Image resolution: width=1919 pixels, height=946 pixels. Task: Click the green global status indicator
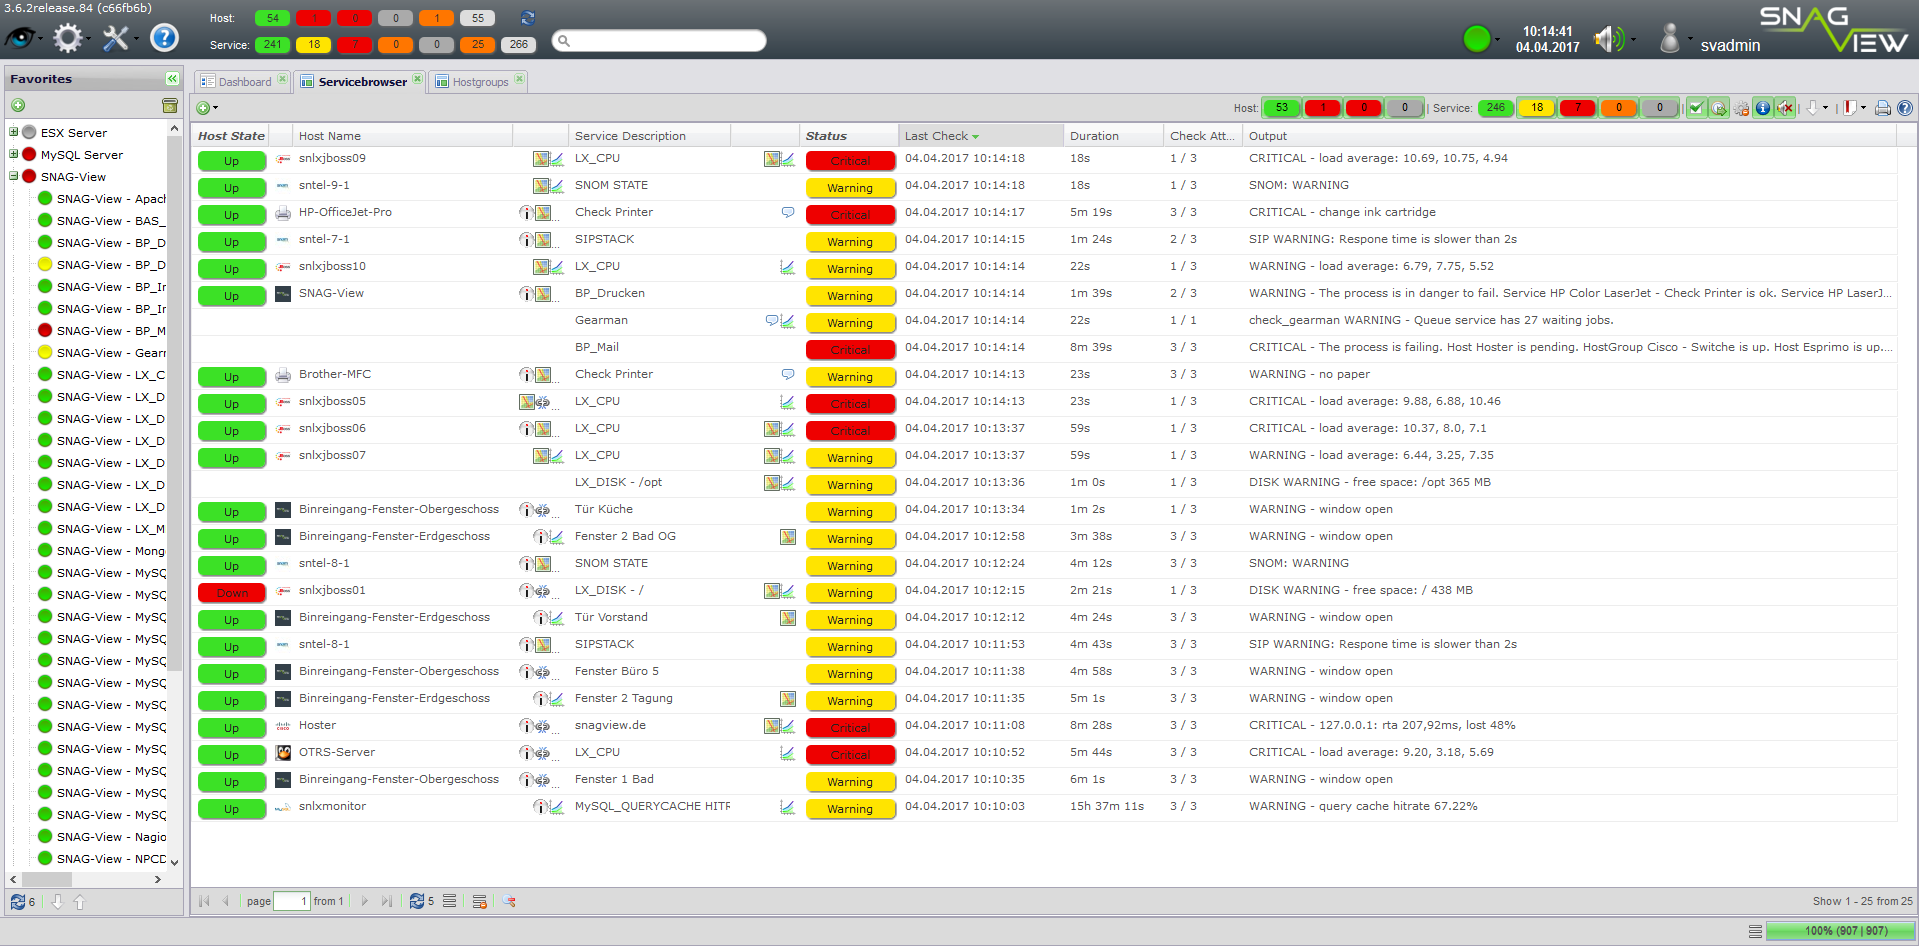[x=1476, y=39]
